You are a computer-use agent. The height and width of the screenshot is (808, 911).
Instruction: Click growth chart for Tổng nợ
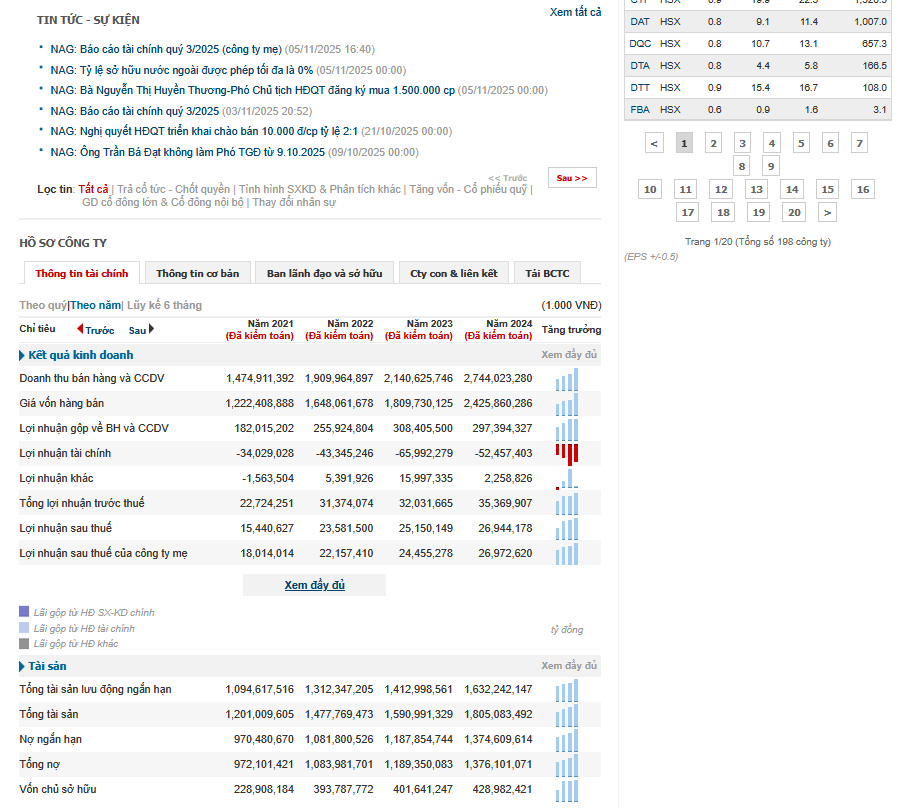567,766
